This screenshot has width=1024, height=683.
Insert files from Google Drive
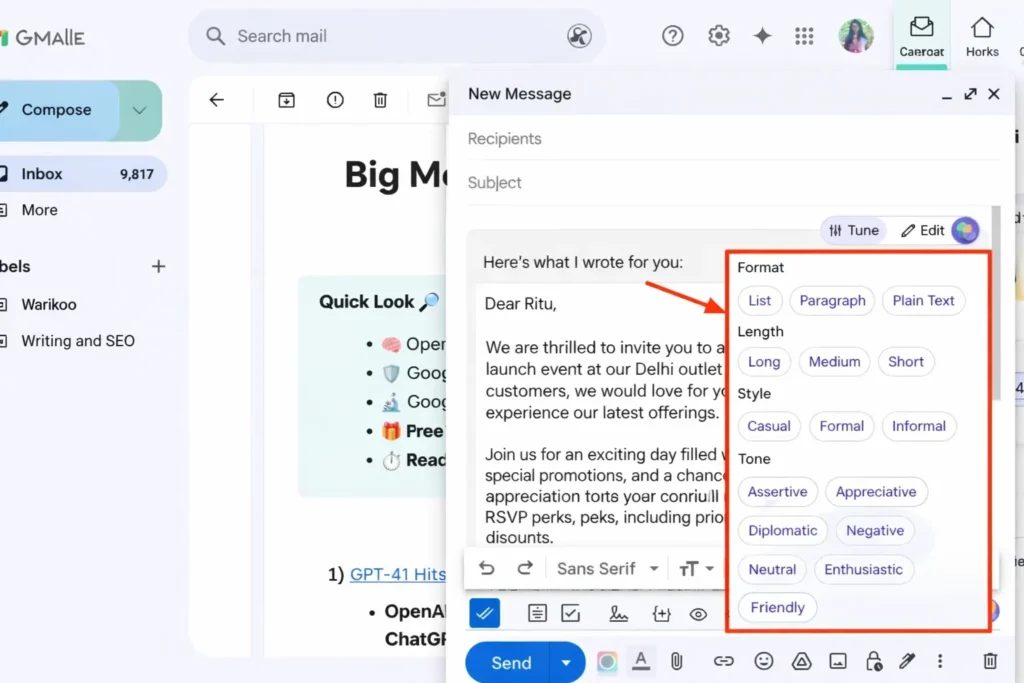click(x=801, y=661)
